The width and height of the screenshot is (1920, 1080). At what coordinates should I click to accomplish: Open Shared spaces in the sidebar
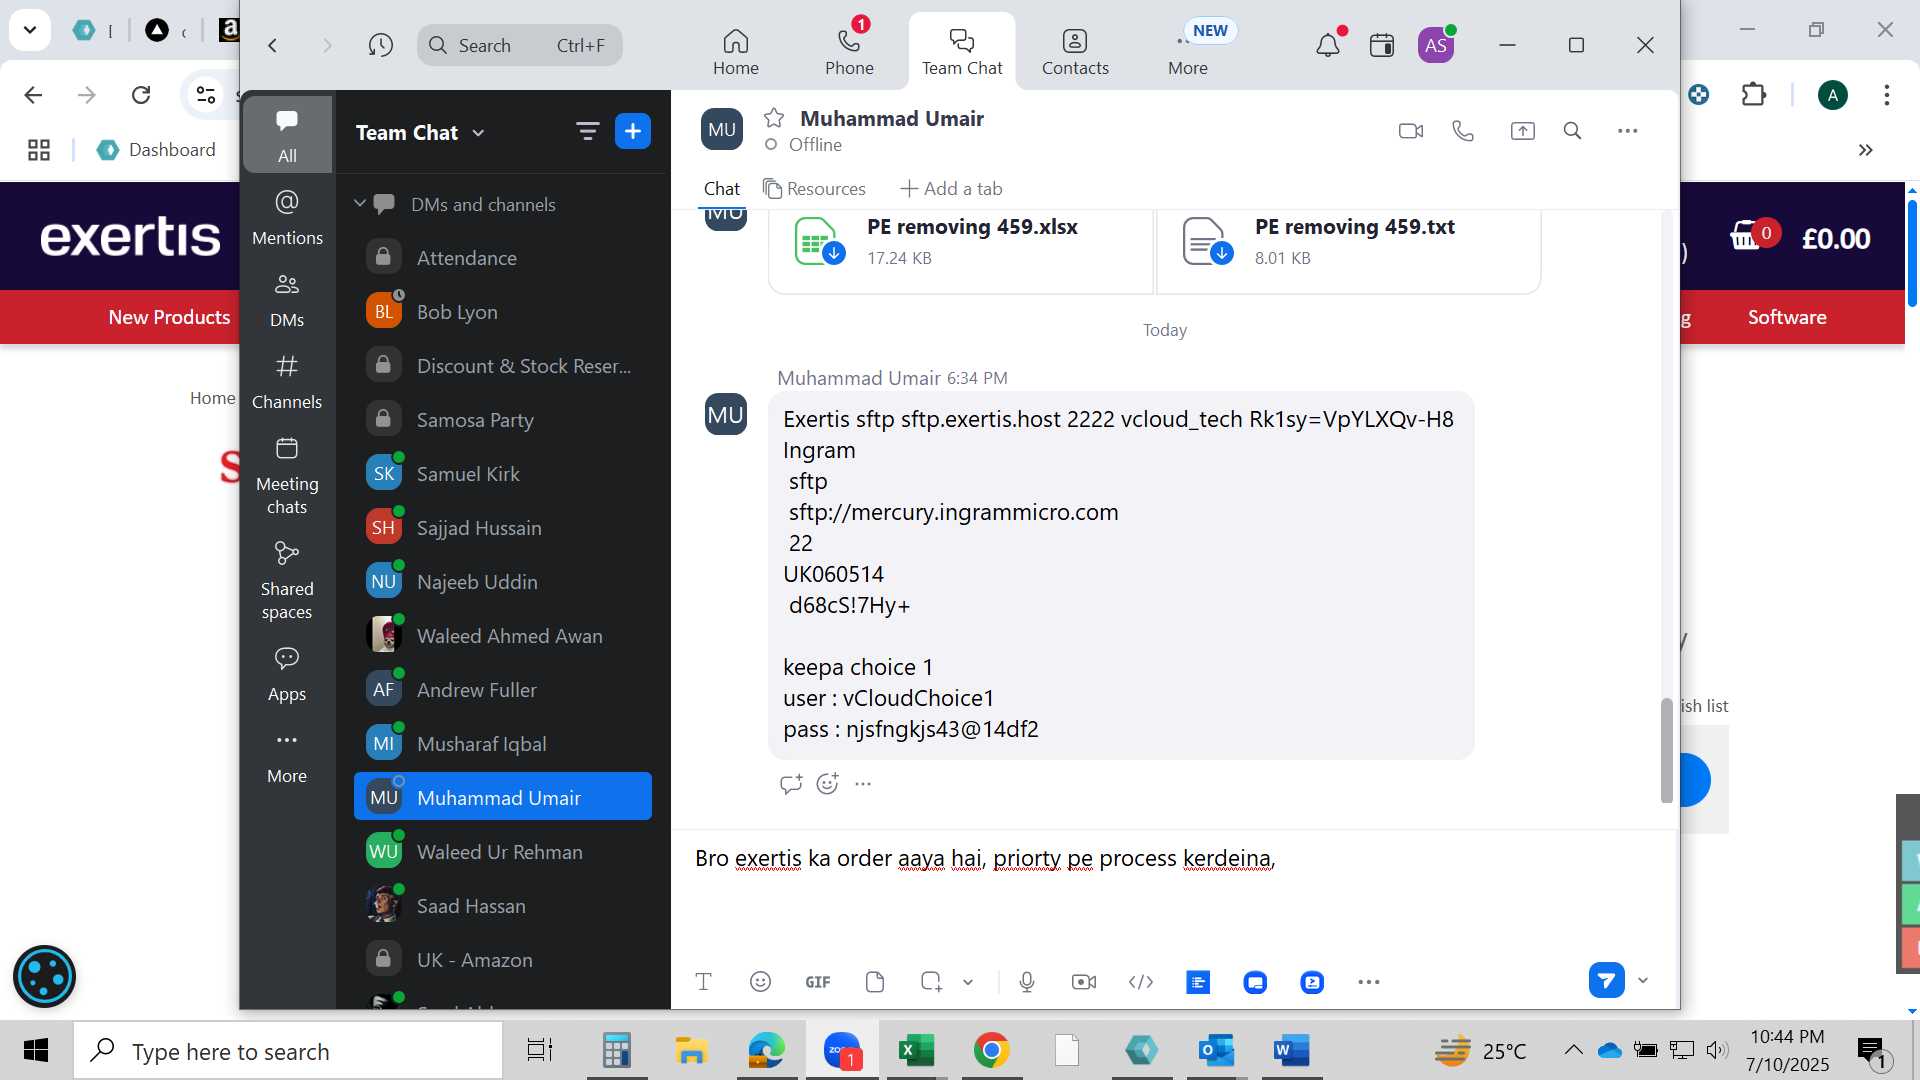pyautogui.click(x=287, y=581)
